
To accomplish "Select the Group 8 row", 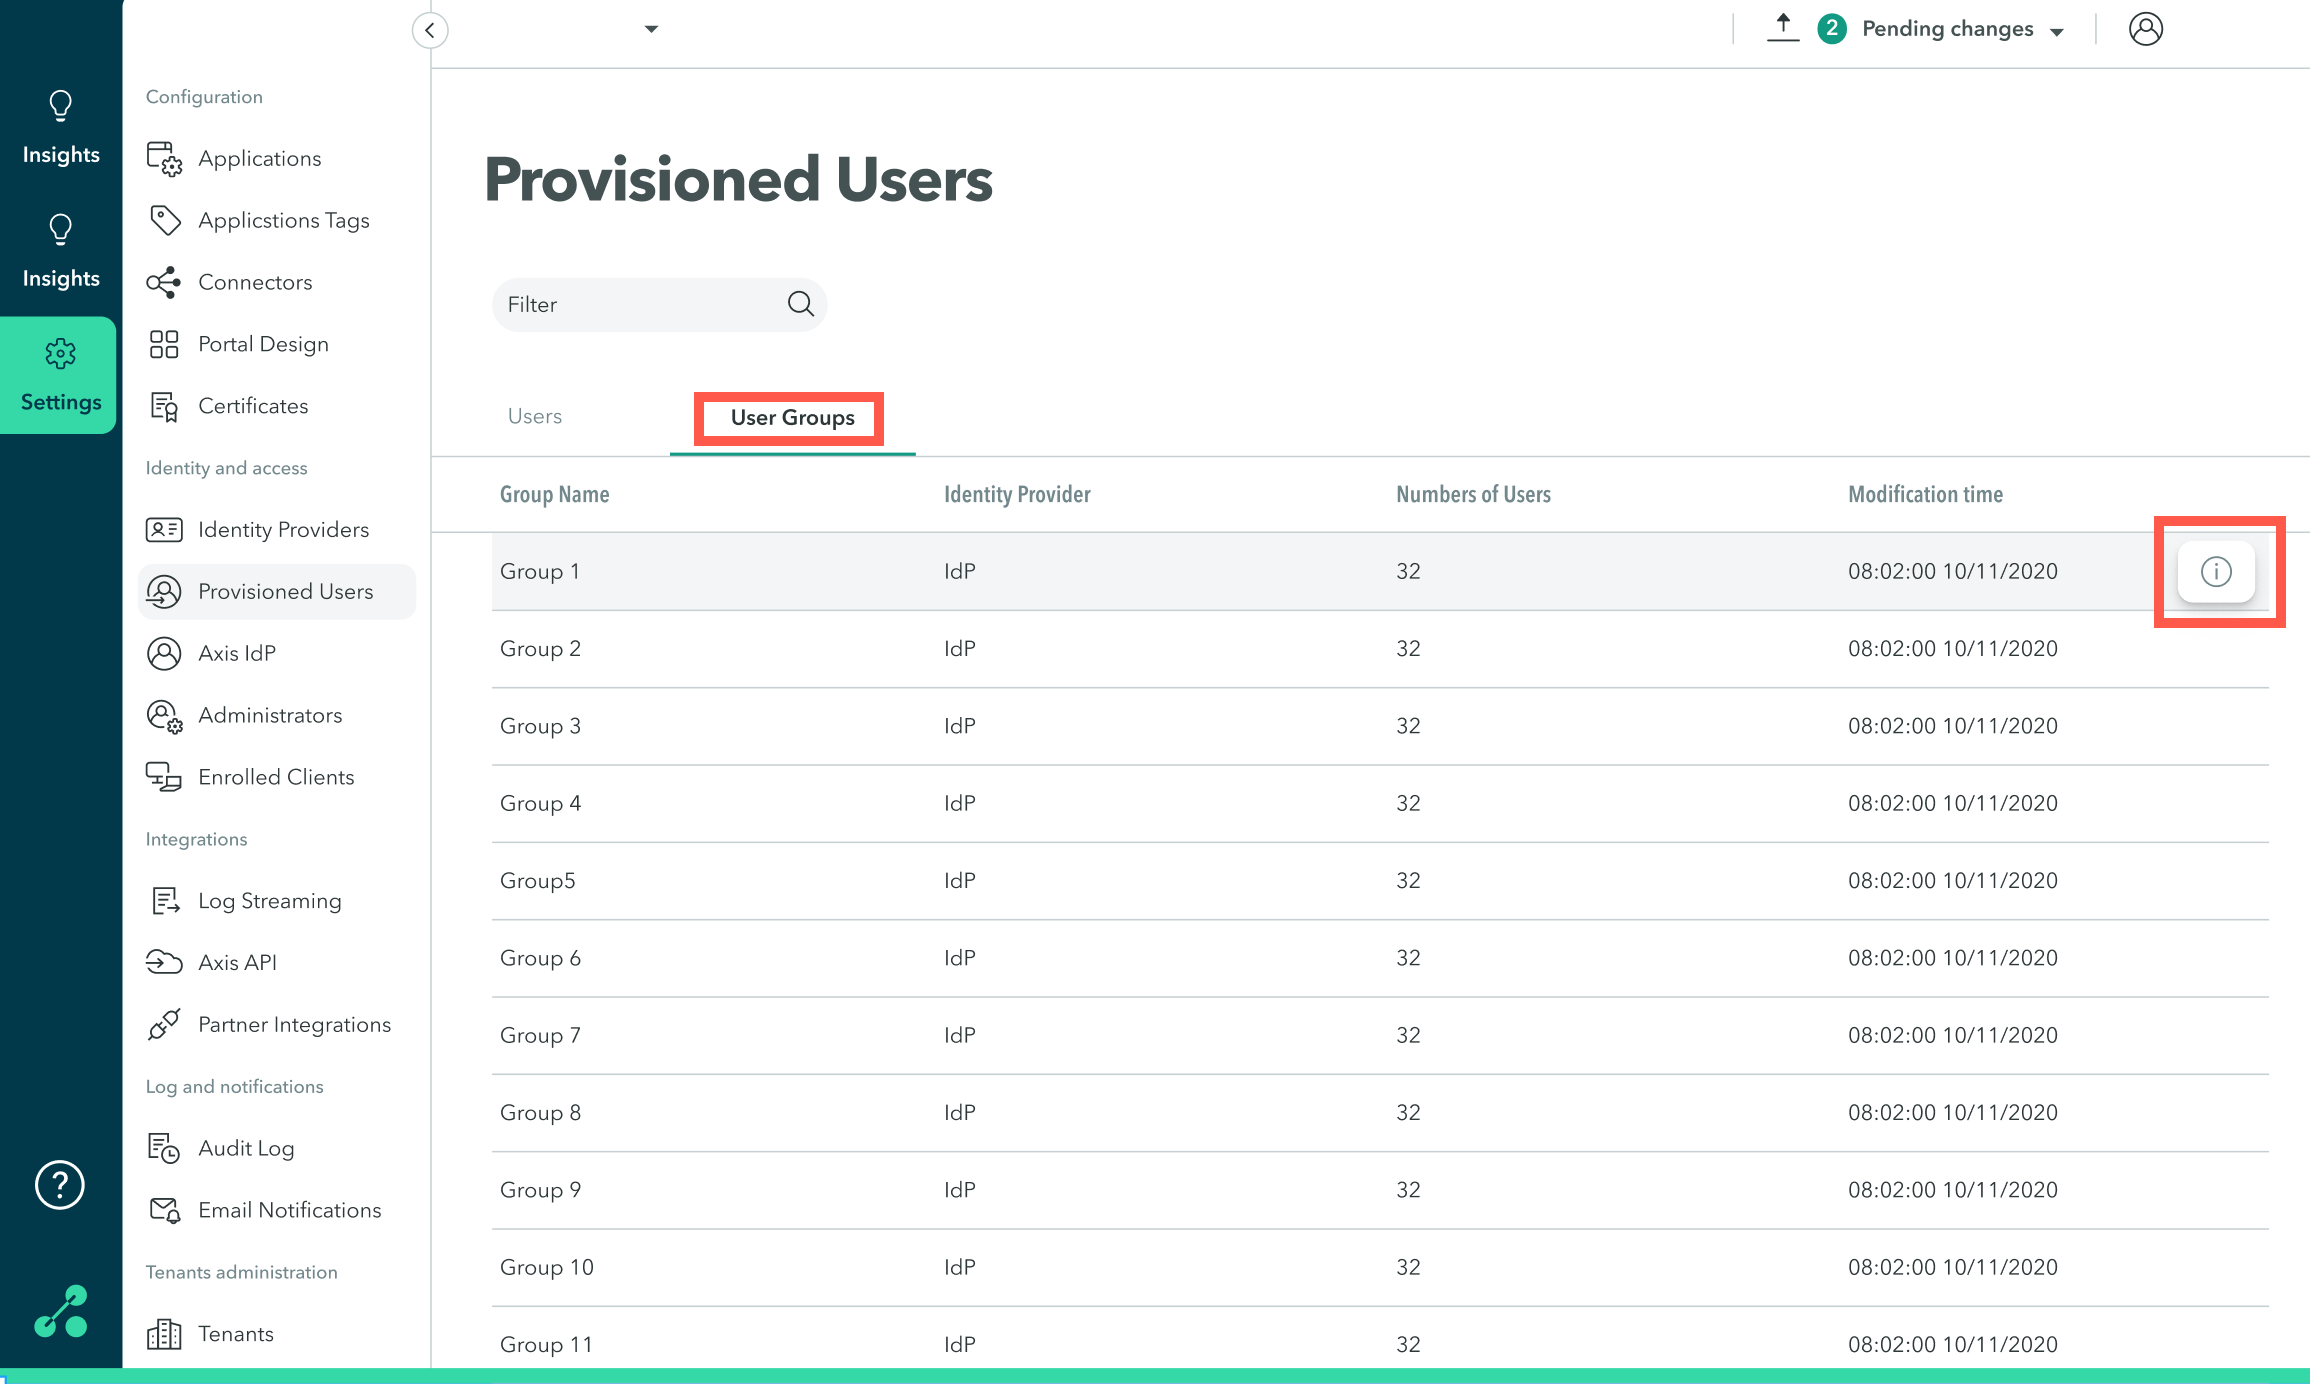I will 1380,1113.
